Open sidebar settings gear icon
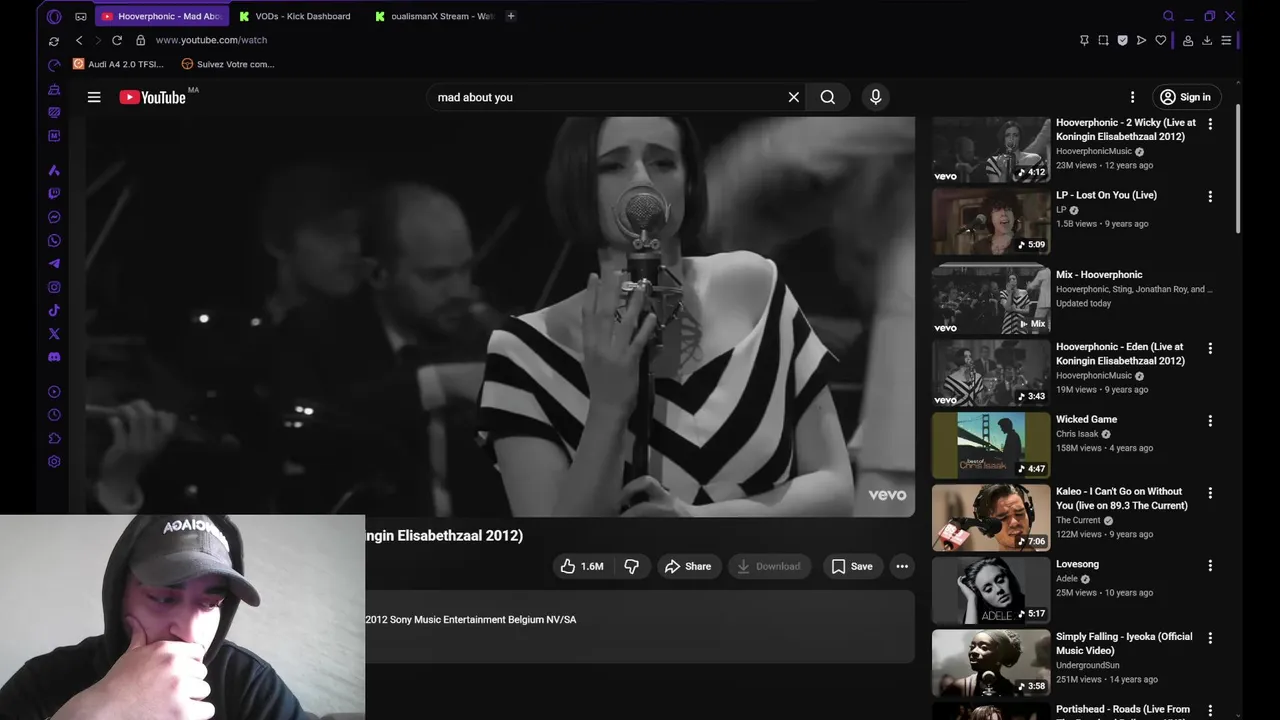This screenshot has width=1280, height=720. tap(54, 462)
